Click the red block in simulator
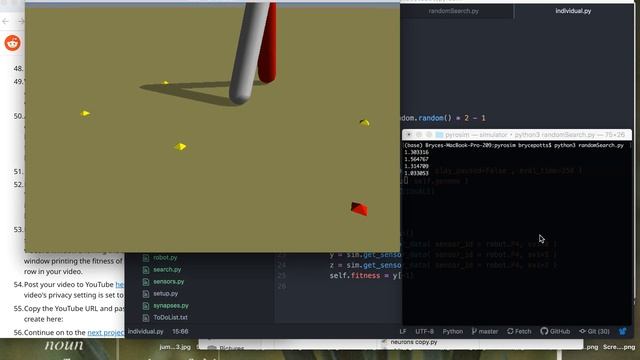This screenshot has height=360, width=640. coord(359,209)
